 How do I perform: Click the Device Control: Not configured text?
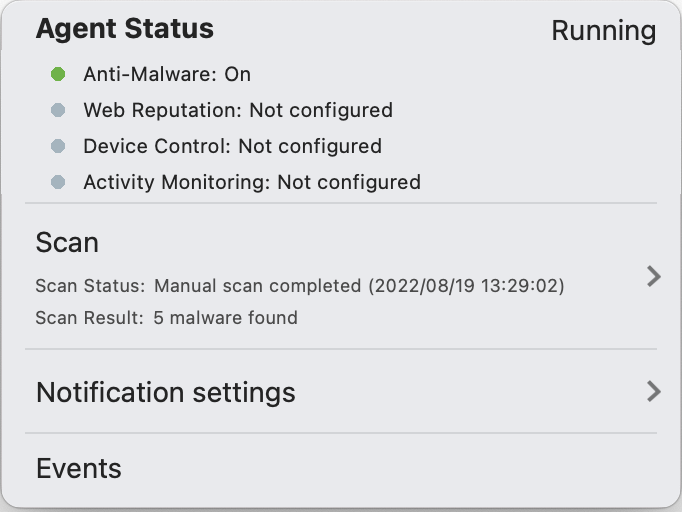(232, 146)
